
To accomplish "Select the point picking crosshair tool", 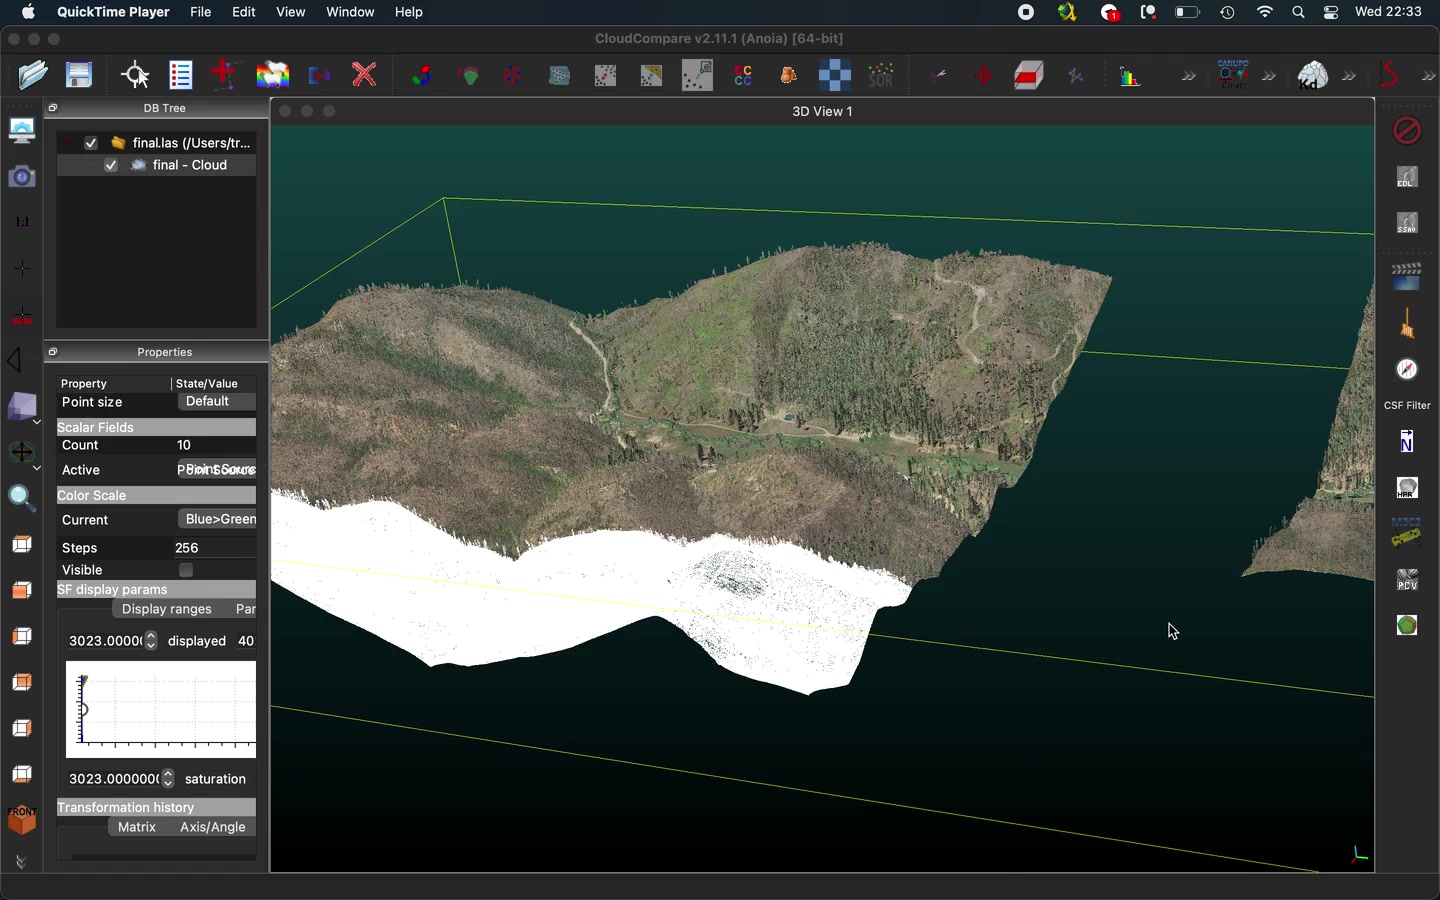I will click(x=135, y=75).
